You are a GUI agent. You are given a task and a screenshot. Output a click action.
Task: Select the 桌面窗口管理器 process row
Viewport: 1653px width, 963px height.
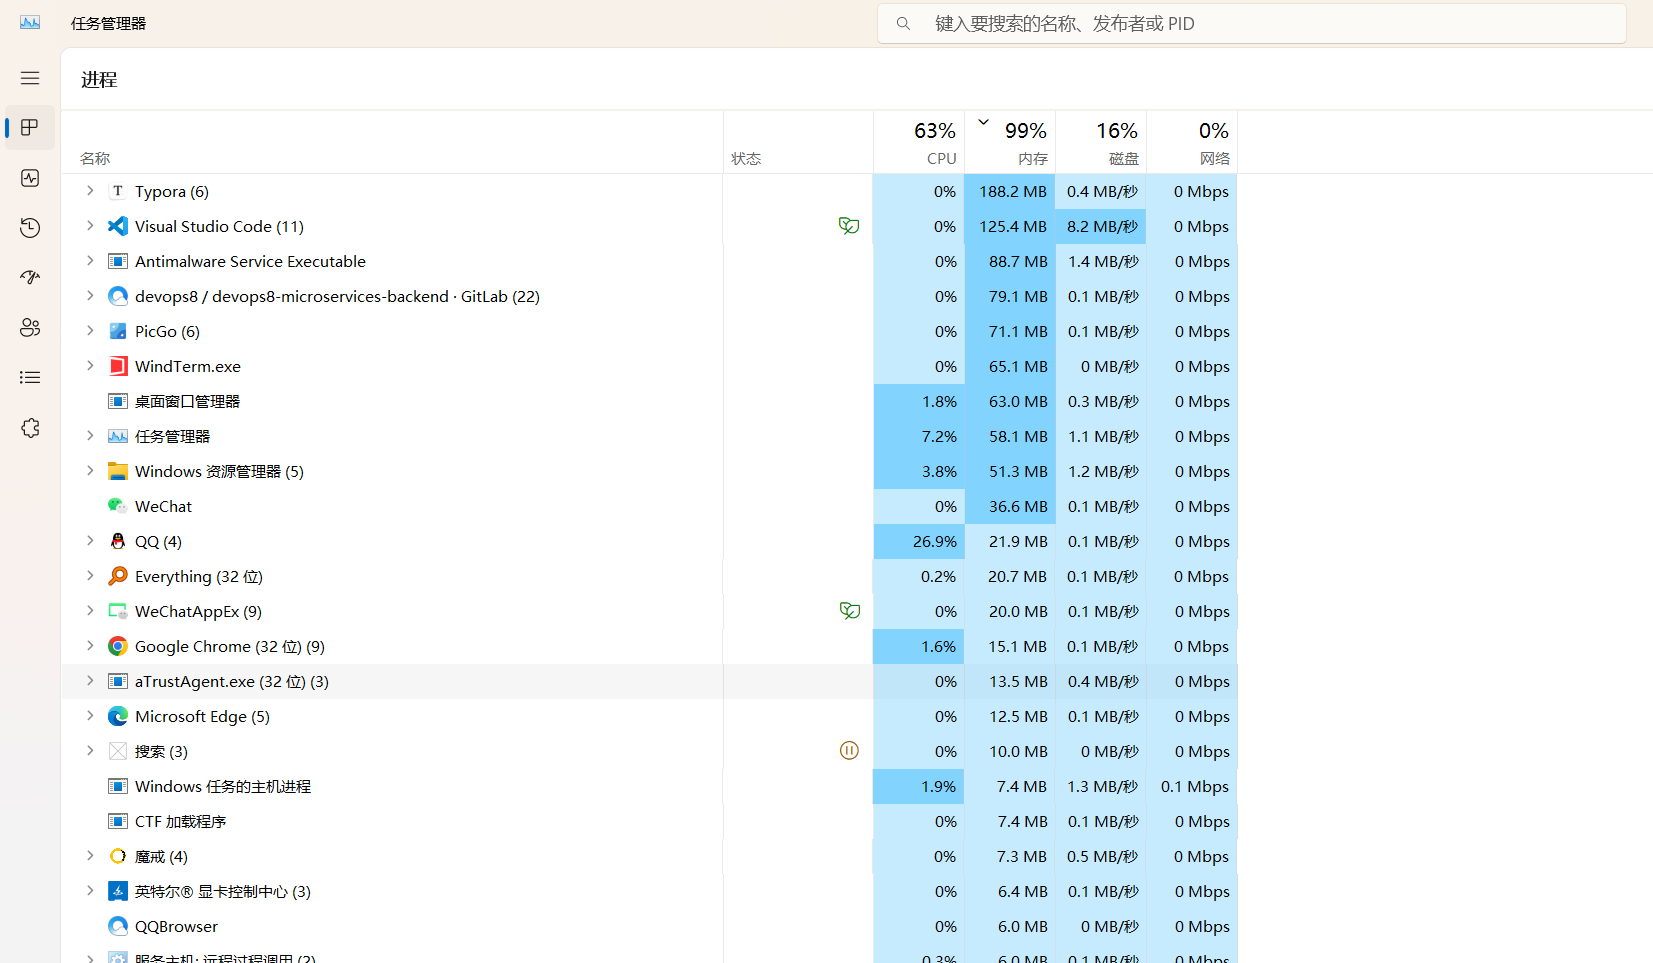650,401
